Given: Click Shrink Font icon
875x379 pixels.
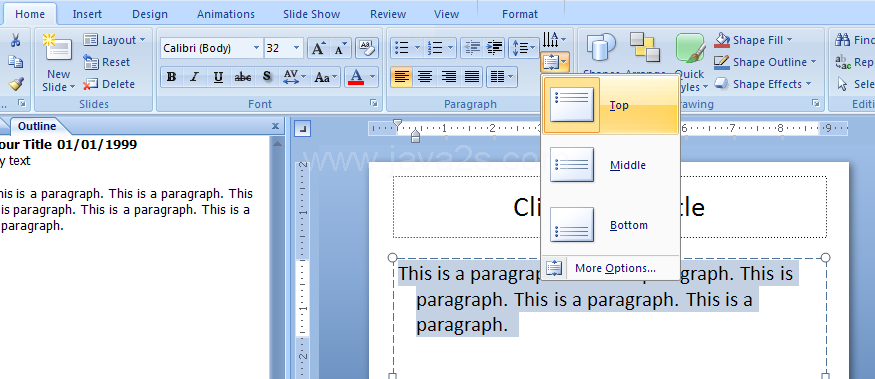Looking at the screenshot, I should tap(340, 48).
